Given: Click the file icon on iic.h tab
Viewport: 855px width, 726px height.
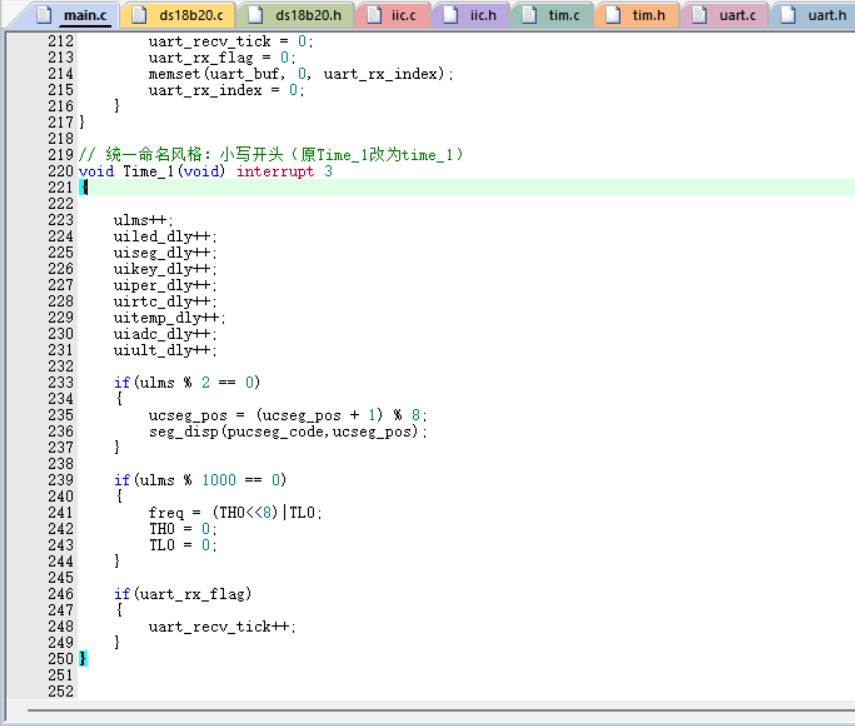Looking at the screenshot, I should click(450, 15).
